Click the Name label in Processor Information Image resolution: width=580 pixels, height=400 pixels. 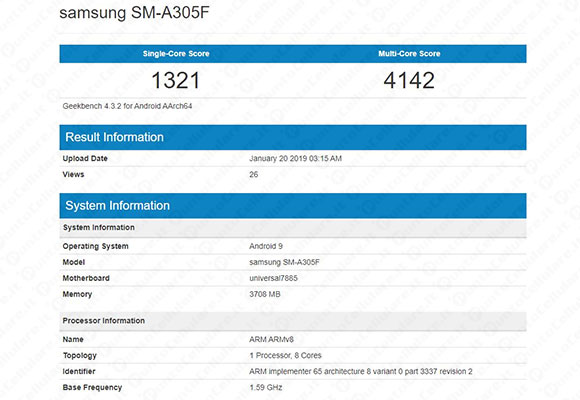coord(73,339)
